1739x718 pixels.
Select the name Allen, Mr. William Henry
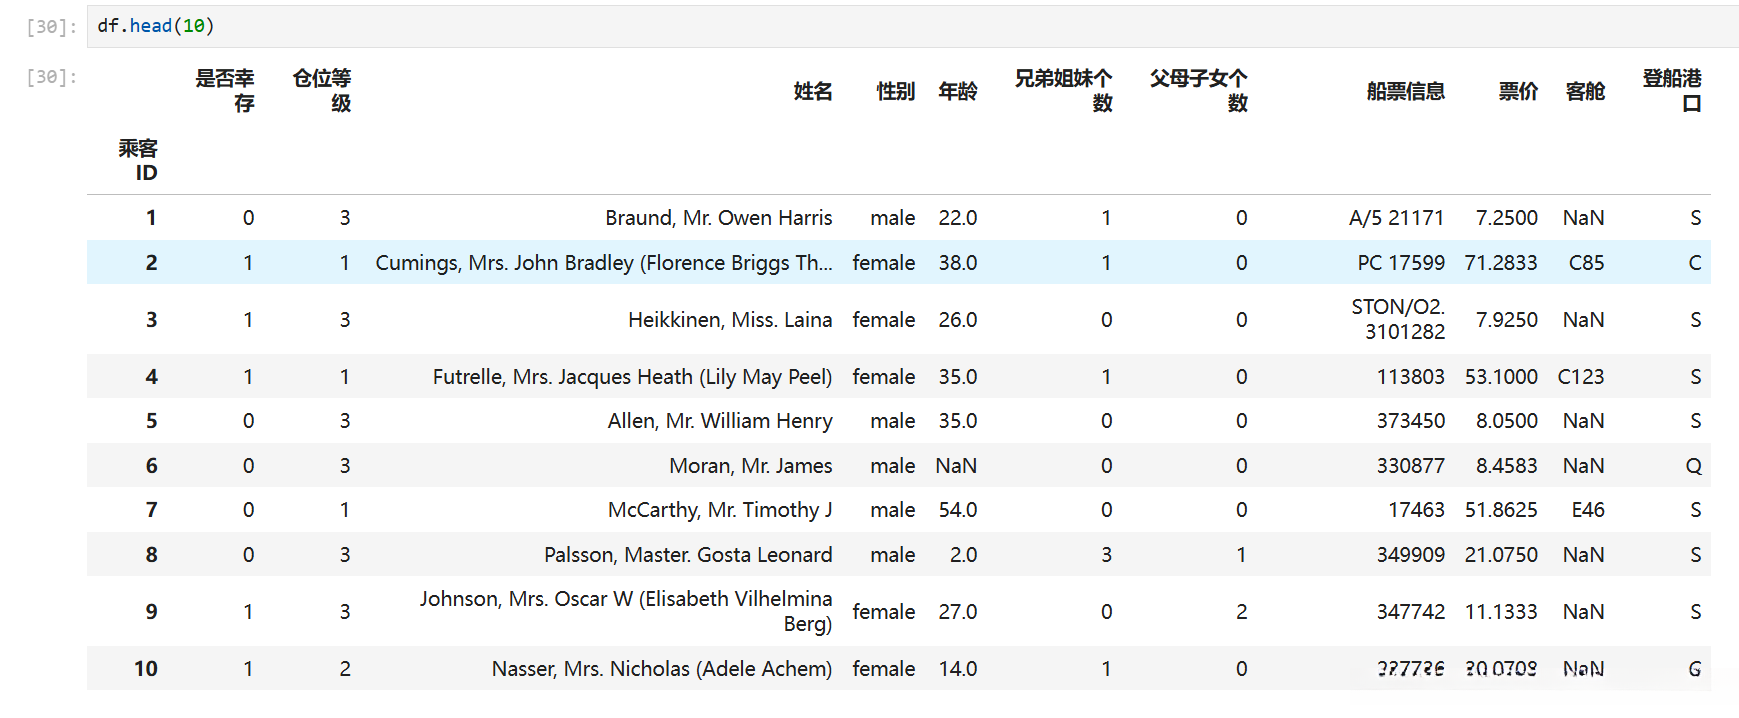[x=719, y=421]
